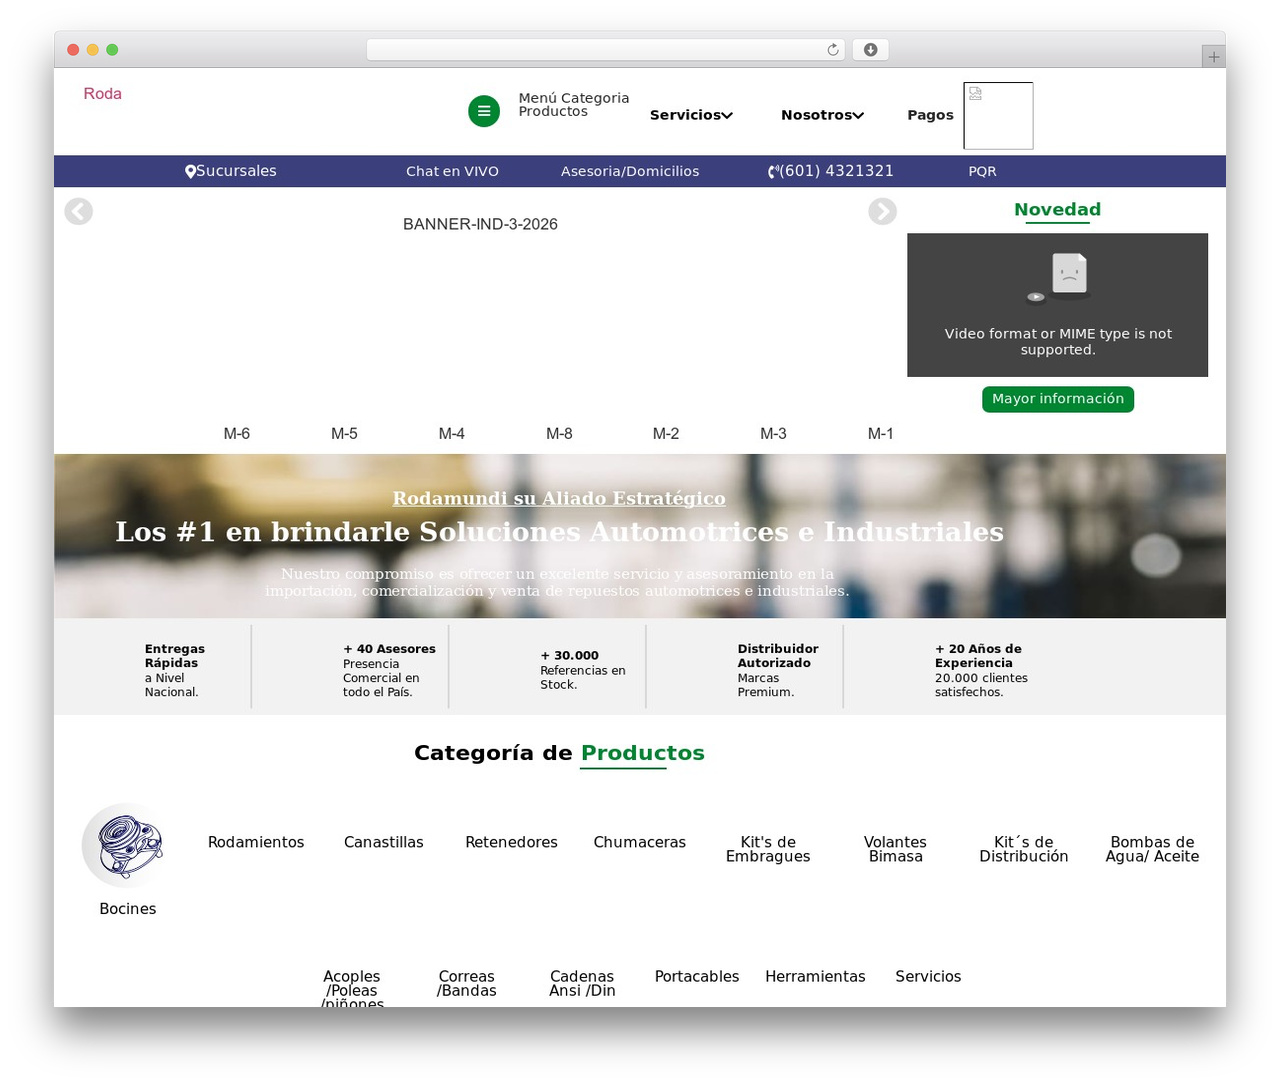The width and height of the screenshot is (1280, 1084).
Task: Open Bombas de Agua/ Aceite category
Action: [x=1152, y=849]
